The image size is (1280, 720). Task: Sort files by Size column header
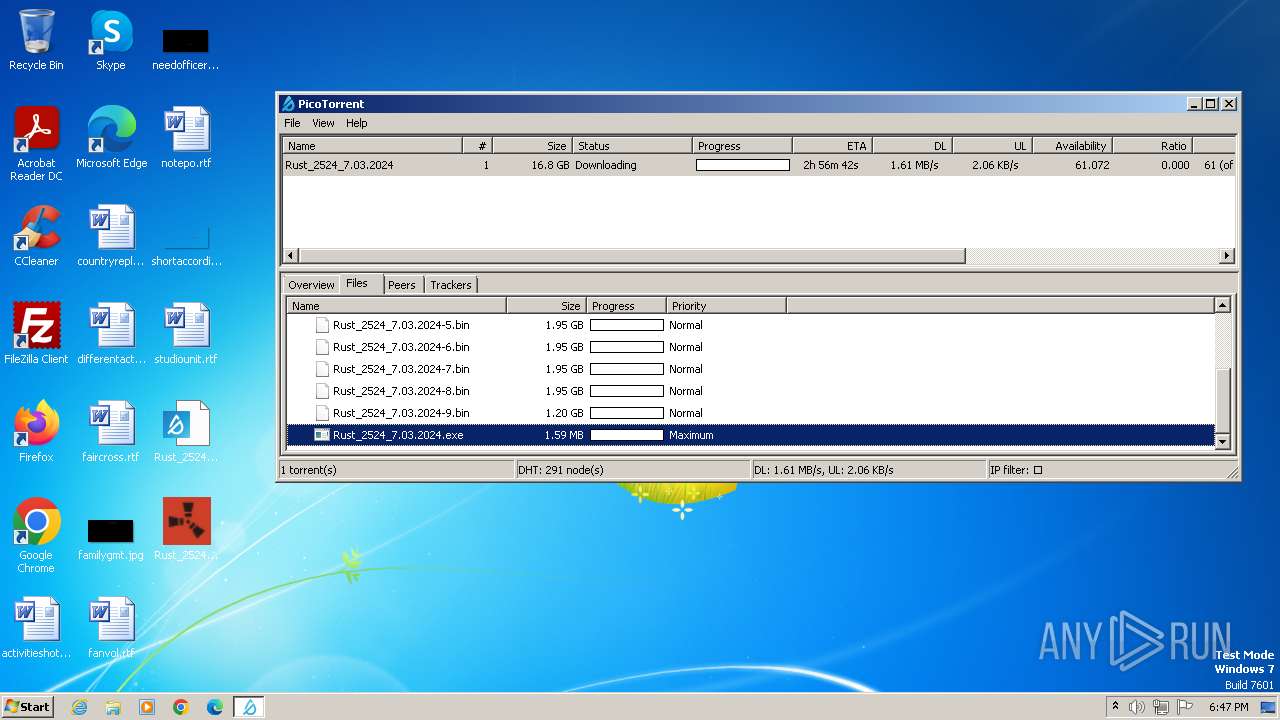click(546, 306)
